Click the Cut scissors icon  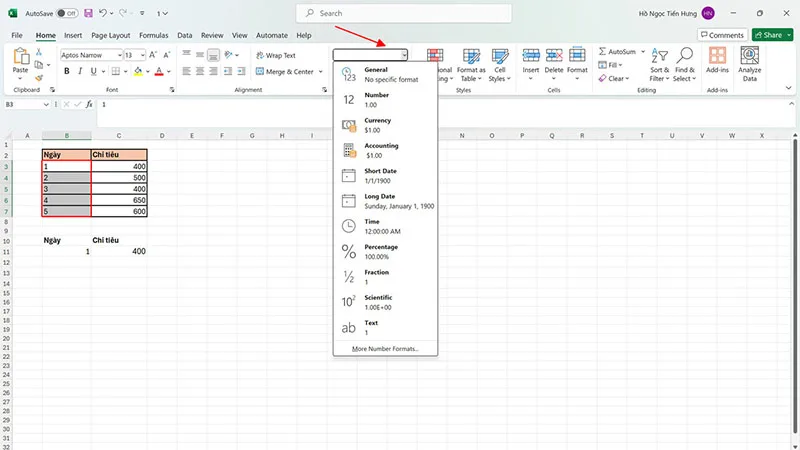coord(39,52)
